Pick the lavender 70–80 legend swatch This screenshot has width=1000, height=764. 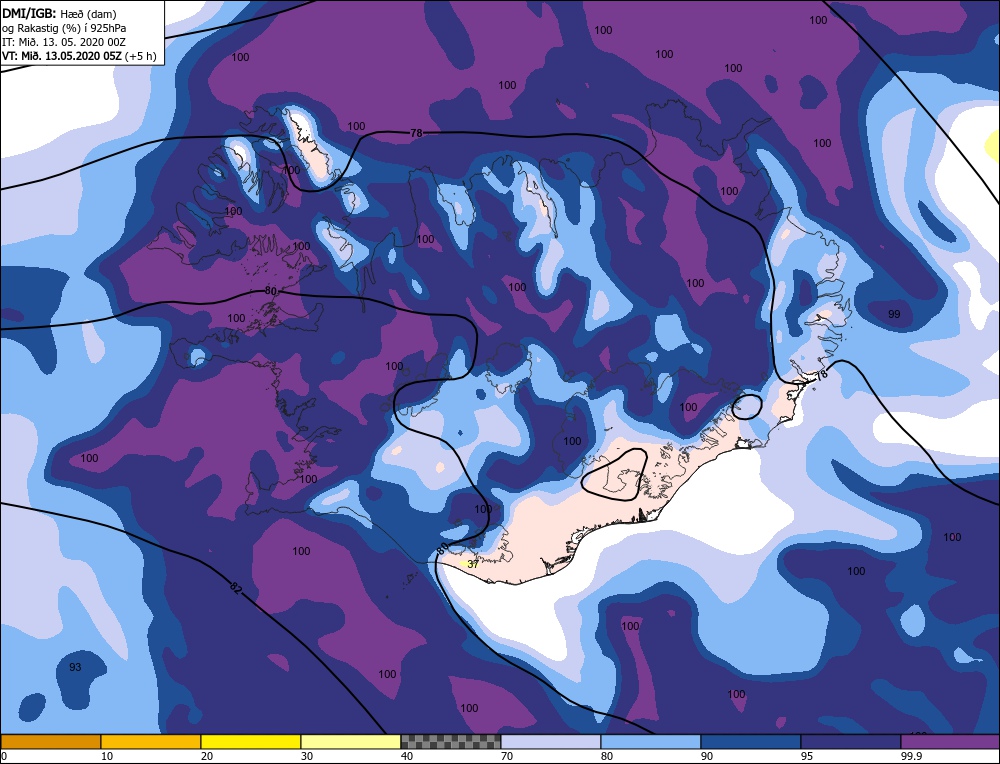pyautogui.click(x=551, y=741)
